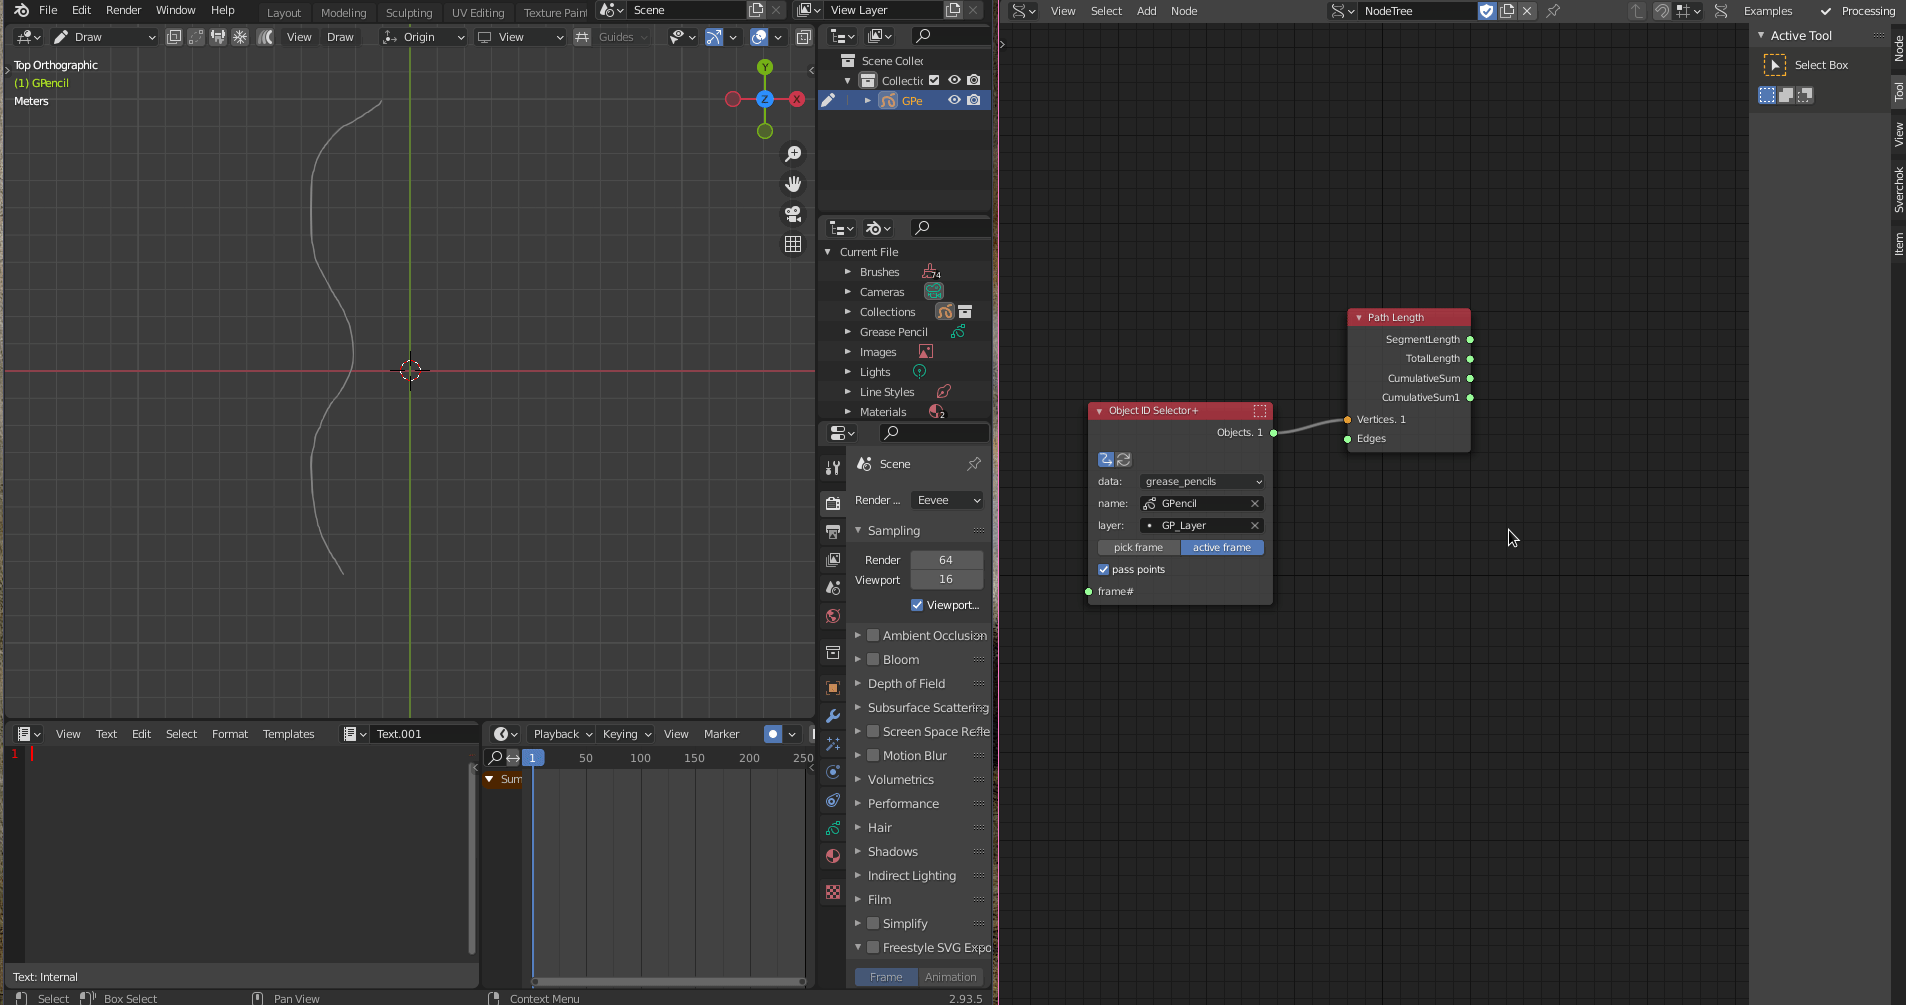The image size is (1906, 1005).
Task: Click the refresh icon in Object ID Selector
Action: click(x=1124, y=460)
